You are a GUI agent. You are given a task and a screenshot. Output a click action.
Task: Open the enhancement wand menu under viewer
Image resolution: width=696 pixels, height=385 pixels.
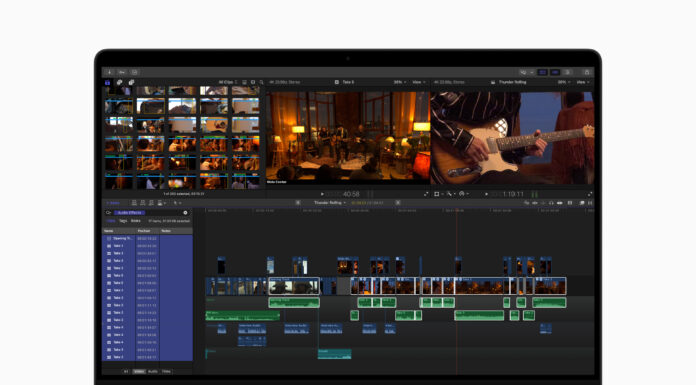[450, 194]
